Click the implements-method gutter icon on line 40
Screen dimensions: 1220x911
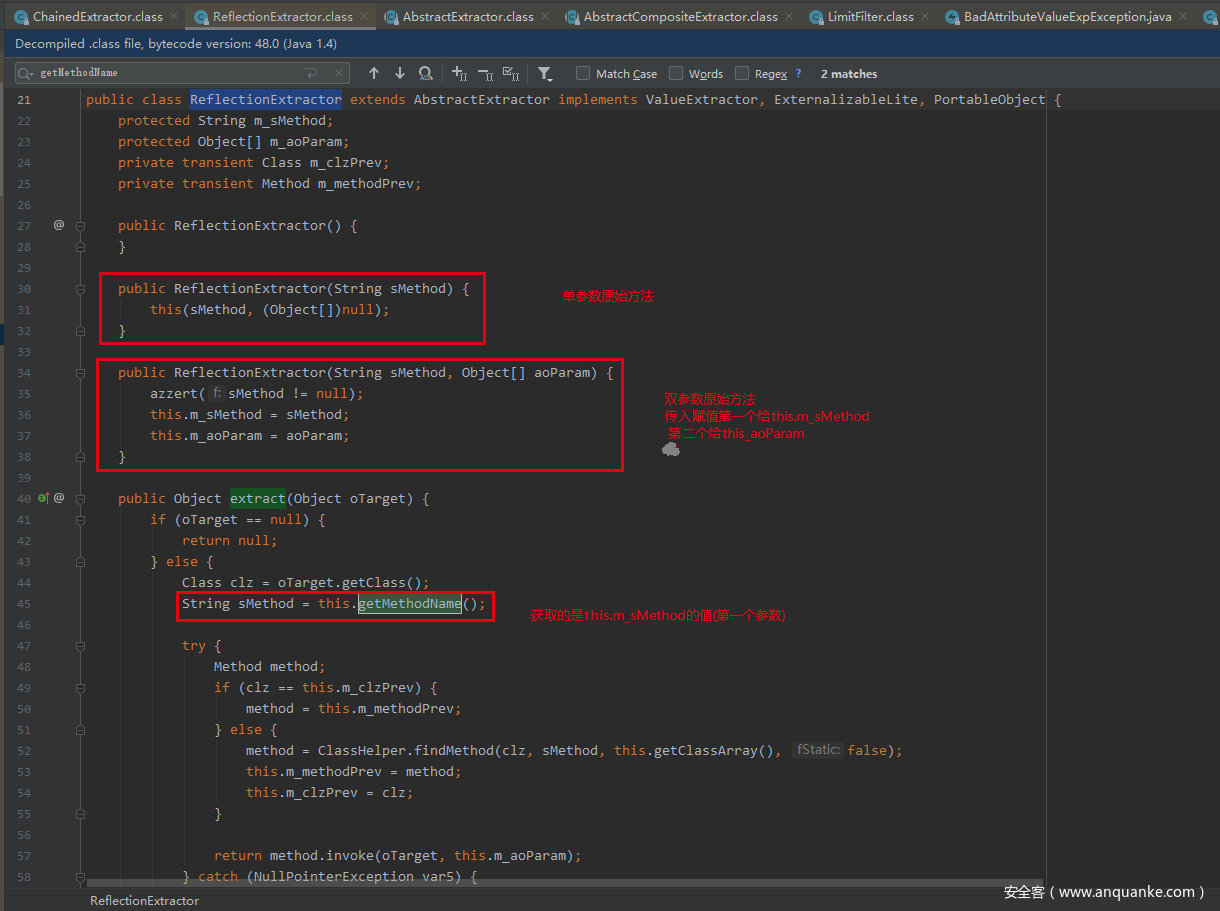(43, 498)
